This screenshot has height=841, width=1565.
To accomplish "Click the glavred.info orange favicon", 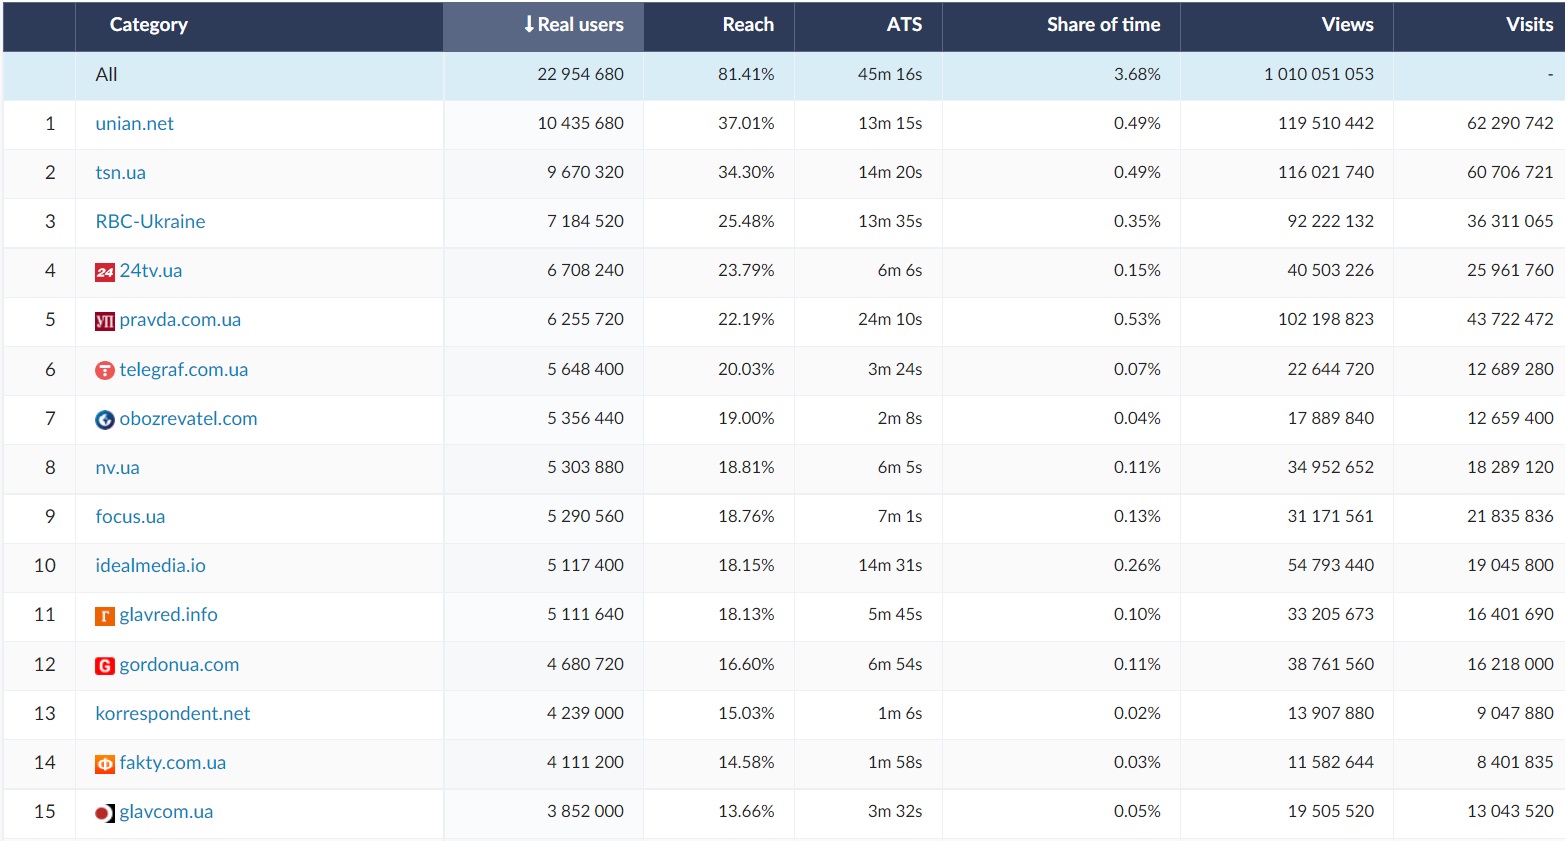I will click(104, 616).
